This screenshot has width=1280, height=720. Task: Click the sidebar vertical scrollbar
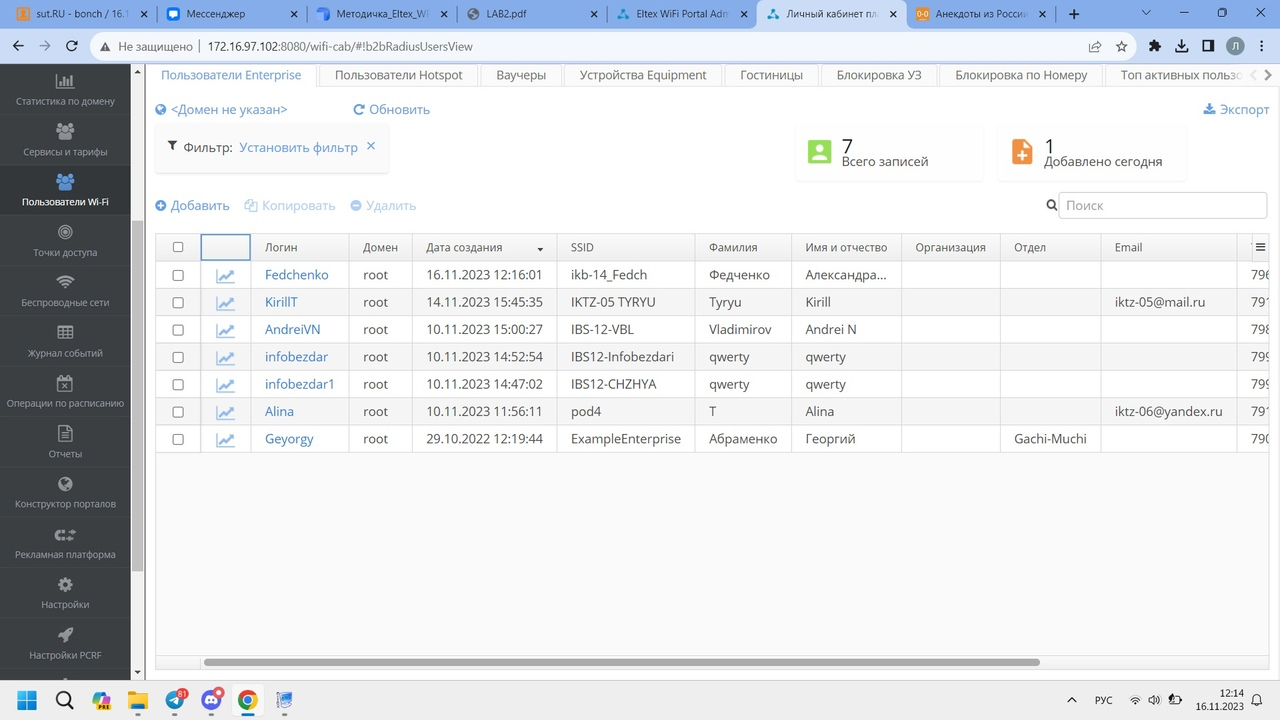(138, 395)
